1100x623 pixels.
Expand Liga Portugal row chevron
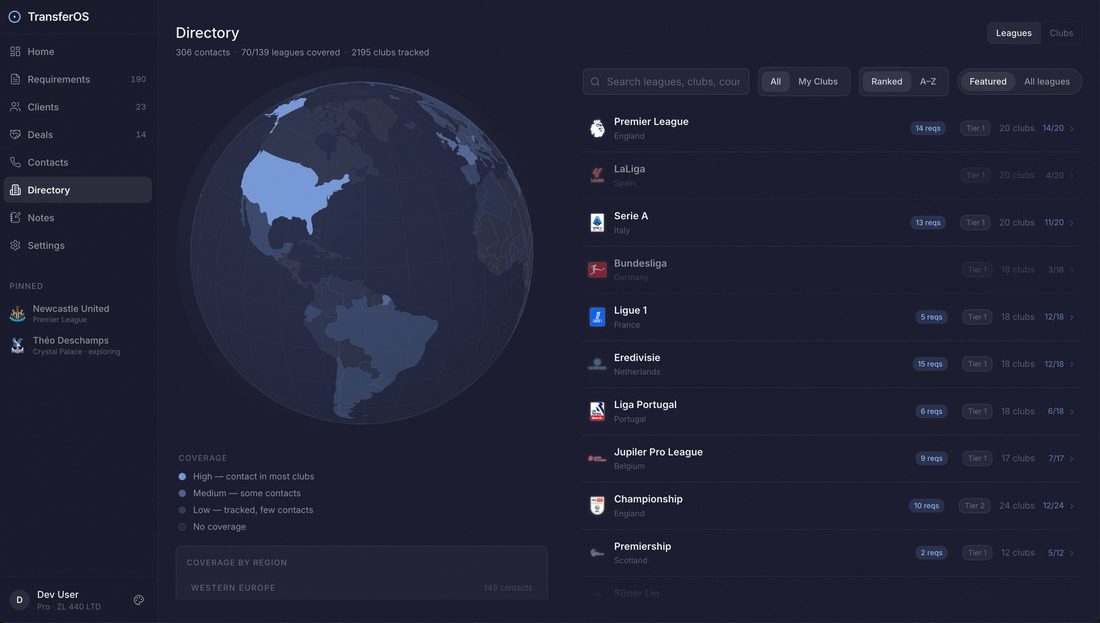tap(1072, 411)
